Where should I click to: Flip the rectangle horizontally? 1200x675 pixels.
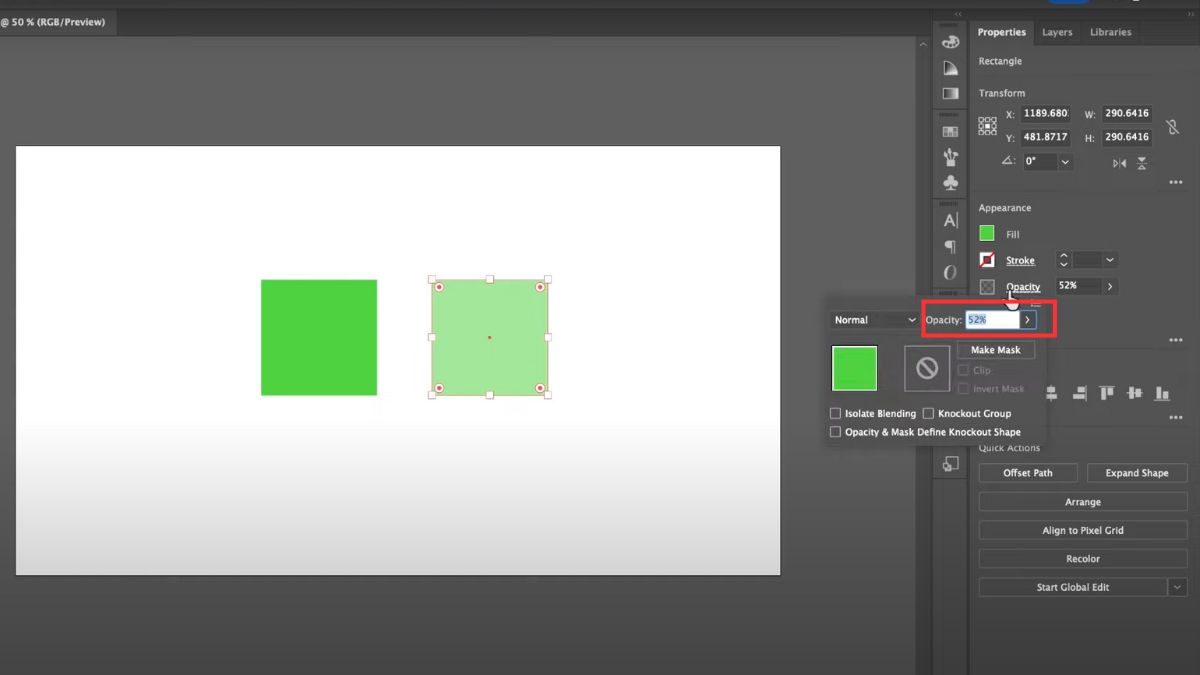[1119, 163]
